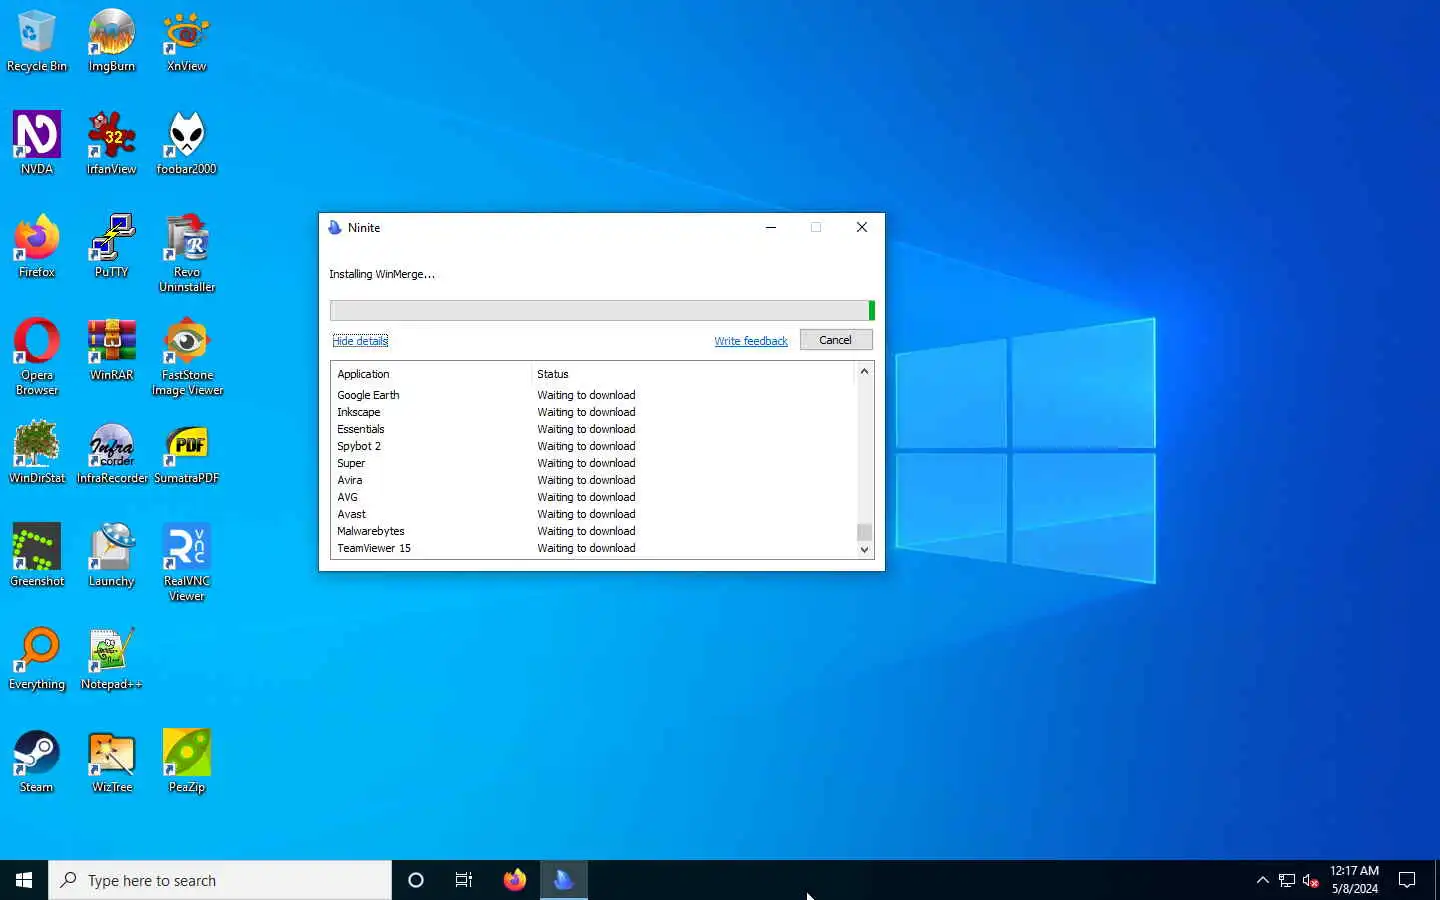Select the Revo Uninstaller desktop icon

tap(187, 254)
